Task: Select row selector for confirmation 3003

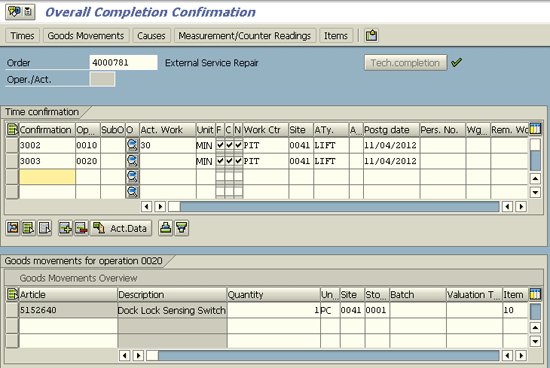Action: tap(12, 161)
